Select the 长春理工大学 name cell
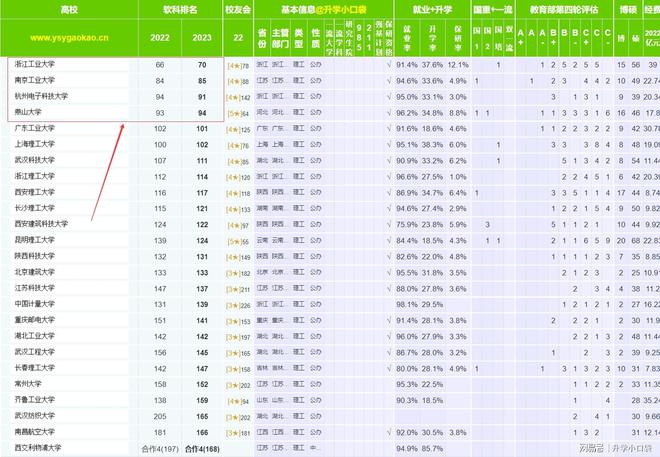The width and height of the screenshot is (660, 457). 35,368
